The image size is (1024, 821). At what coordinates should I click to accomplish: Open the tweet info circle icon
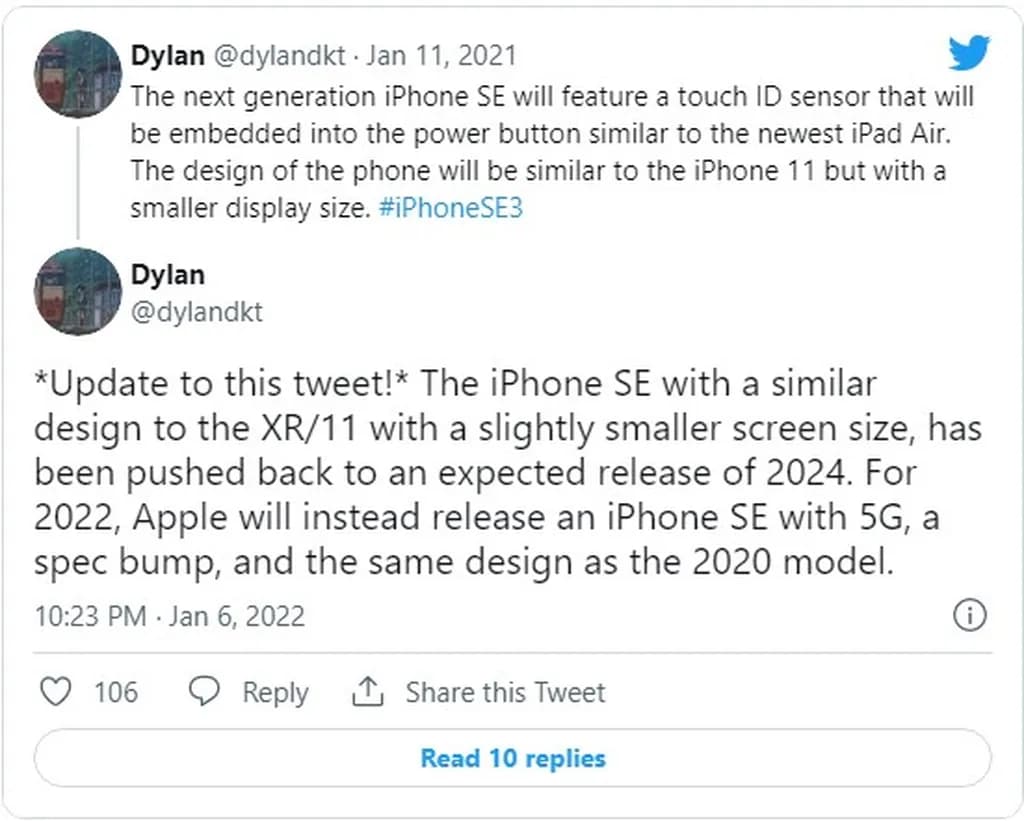pyautogui.click(x=970, y=615)
